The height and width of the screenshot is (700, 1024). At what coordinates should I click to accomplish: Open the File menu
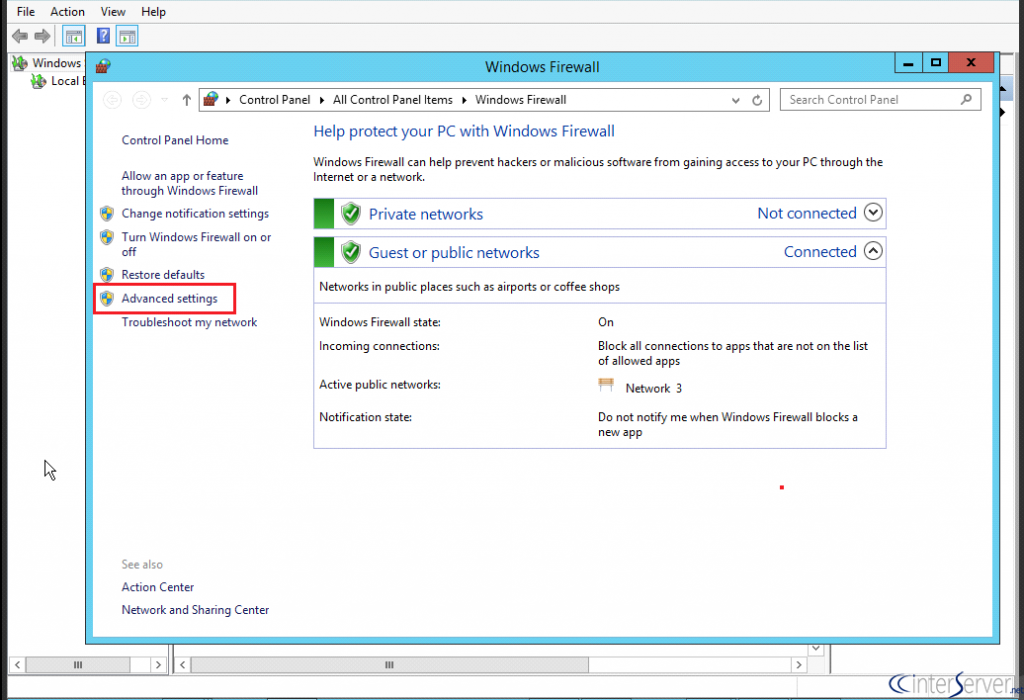click(x=26, y=12)
